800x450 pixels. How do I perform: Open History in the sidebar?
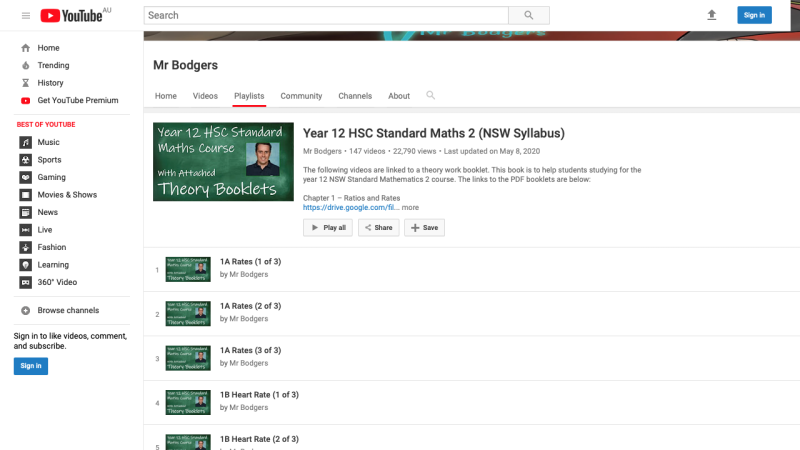click(x=50, y=83)
